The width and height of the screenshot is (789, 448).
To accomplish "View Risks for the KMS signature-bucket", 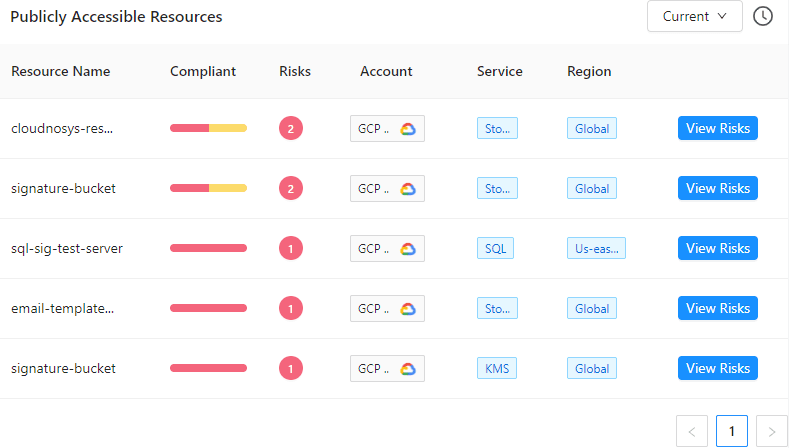I will [718, 368].
